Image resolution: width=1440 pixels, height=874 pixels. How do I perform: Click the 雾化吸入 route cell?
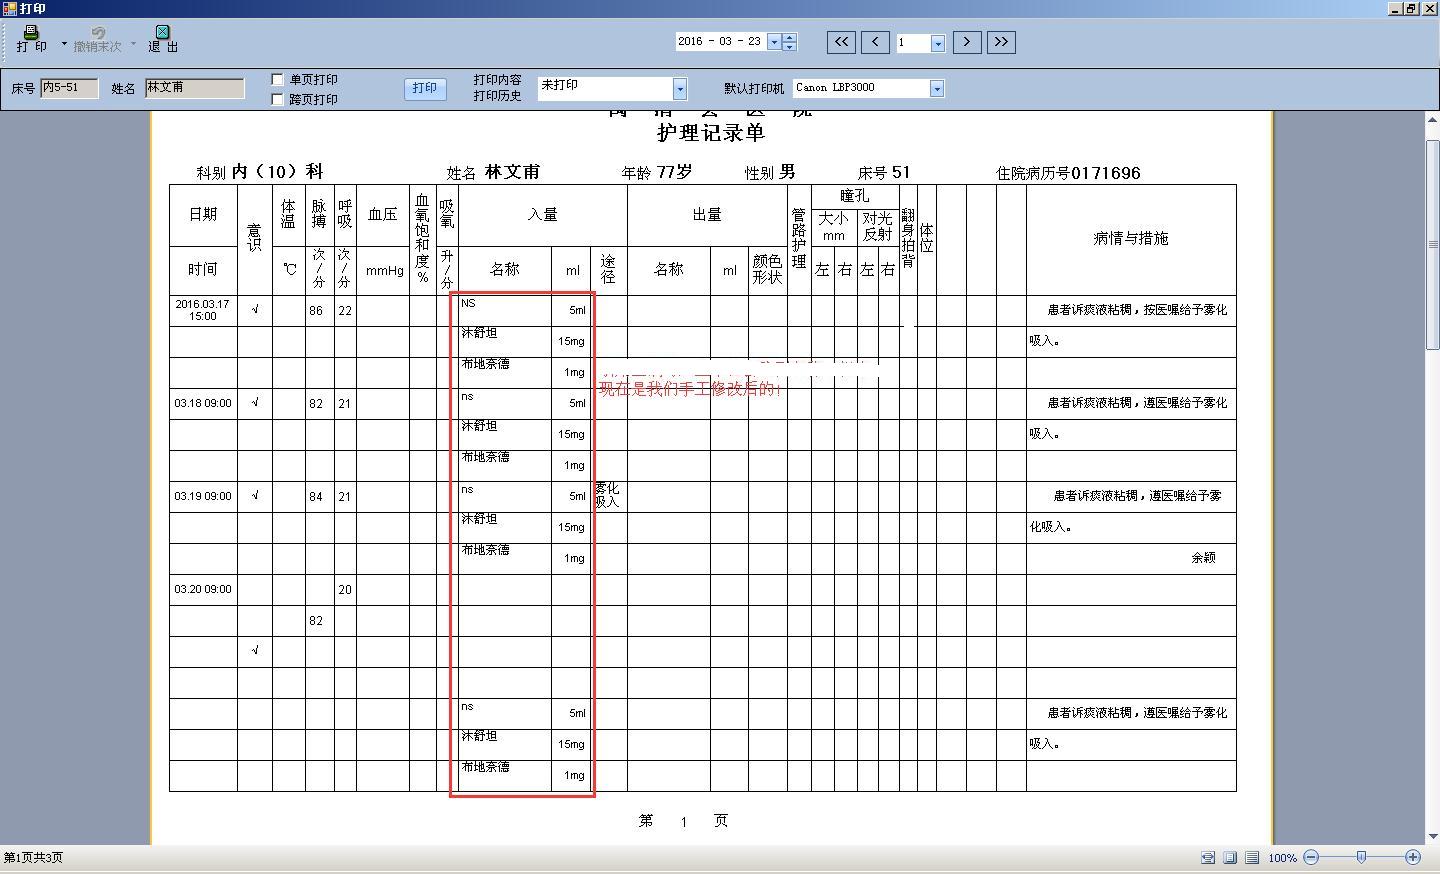click(x=607, y=495)
